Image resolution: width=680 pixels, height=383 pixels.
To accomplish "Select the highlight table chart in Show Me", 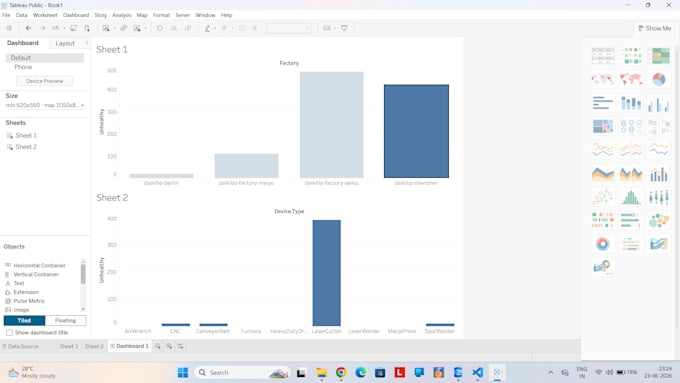I will tap(659, 56).
